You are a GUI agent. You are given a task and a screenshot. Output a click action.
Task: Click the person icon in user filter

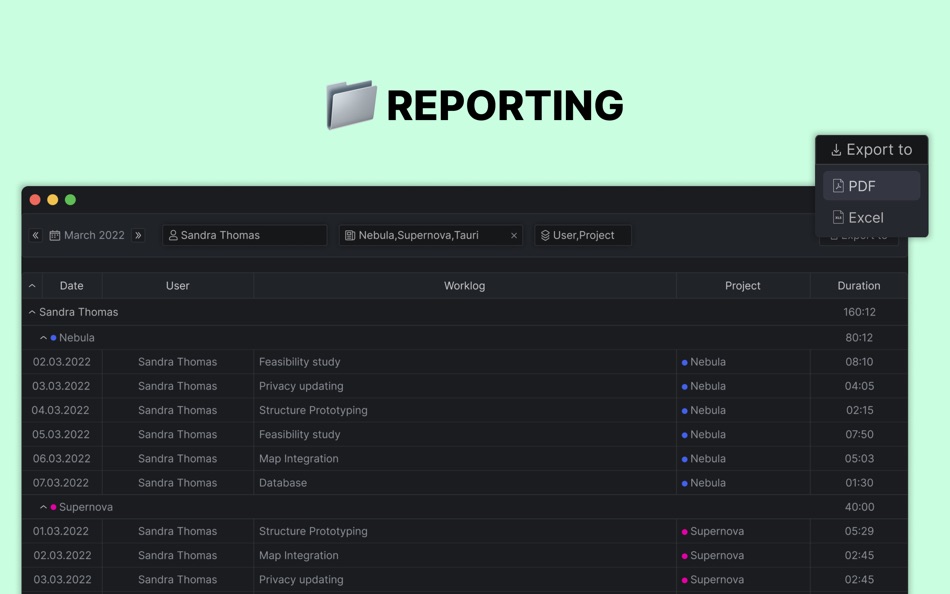[x=173, y=235]
